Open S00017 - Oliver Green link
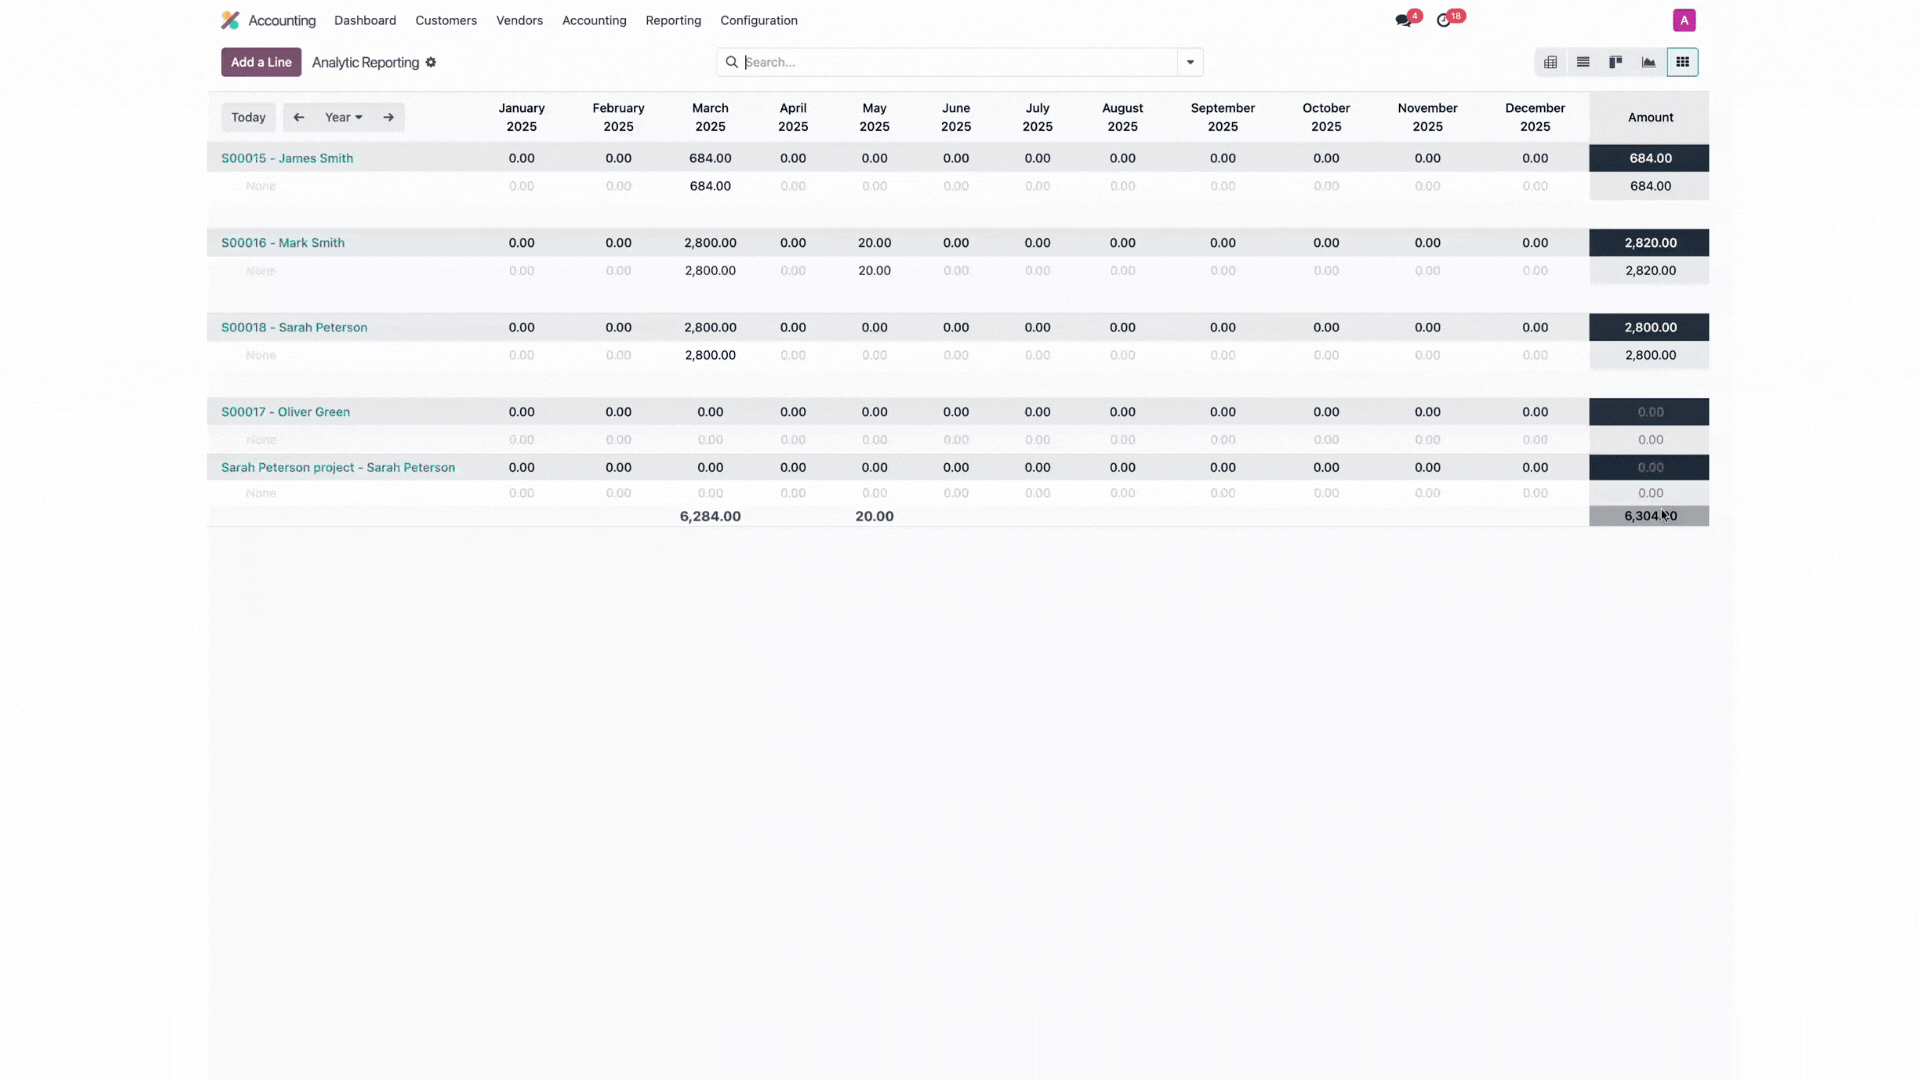Viewport: 1920px width, 1080px height. 285,412
